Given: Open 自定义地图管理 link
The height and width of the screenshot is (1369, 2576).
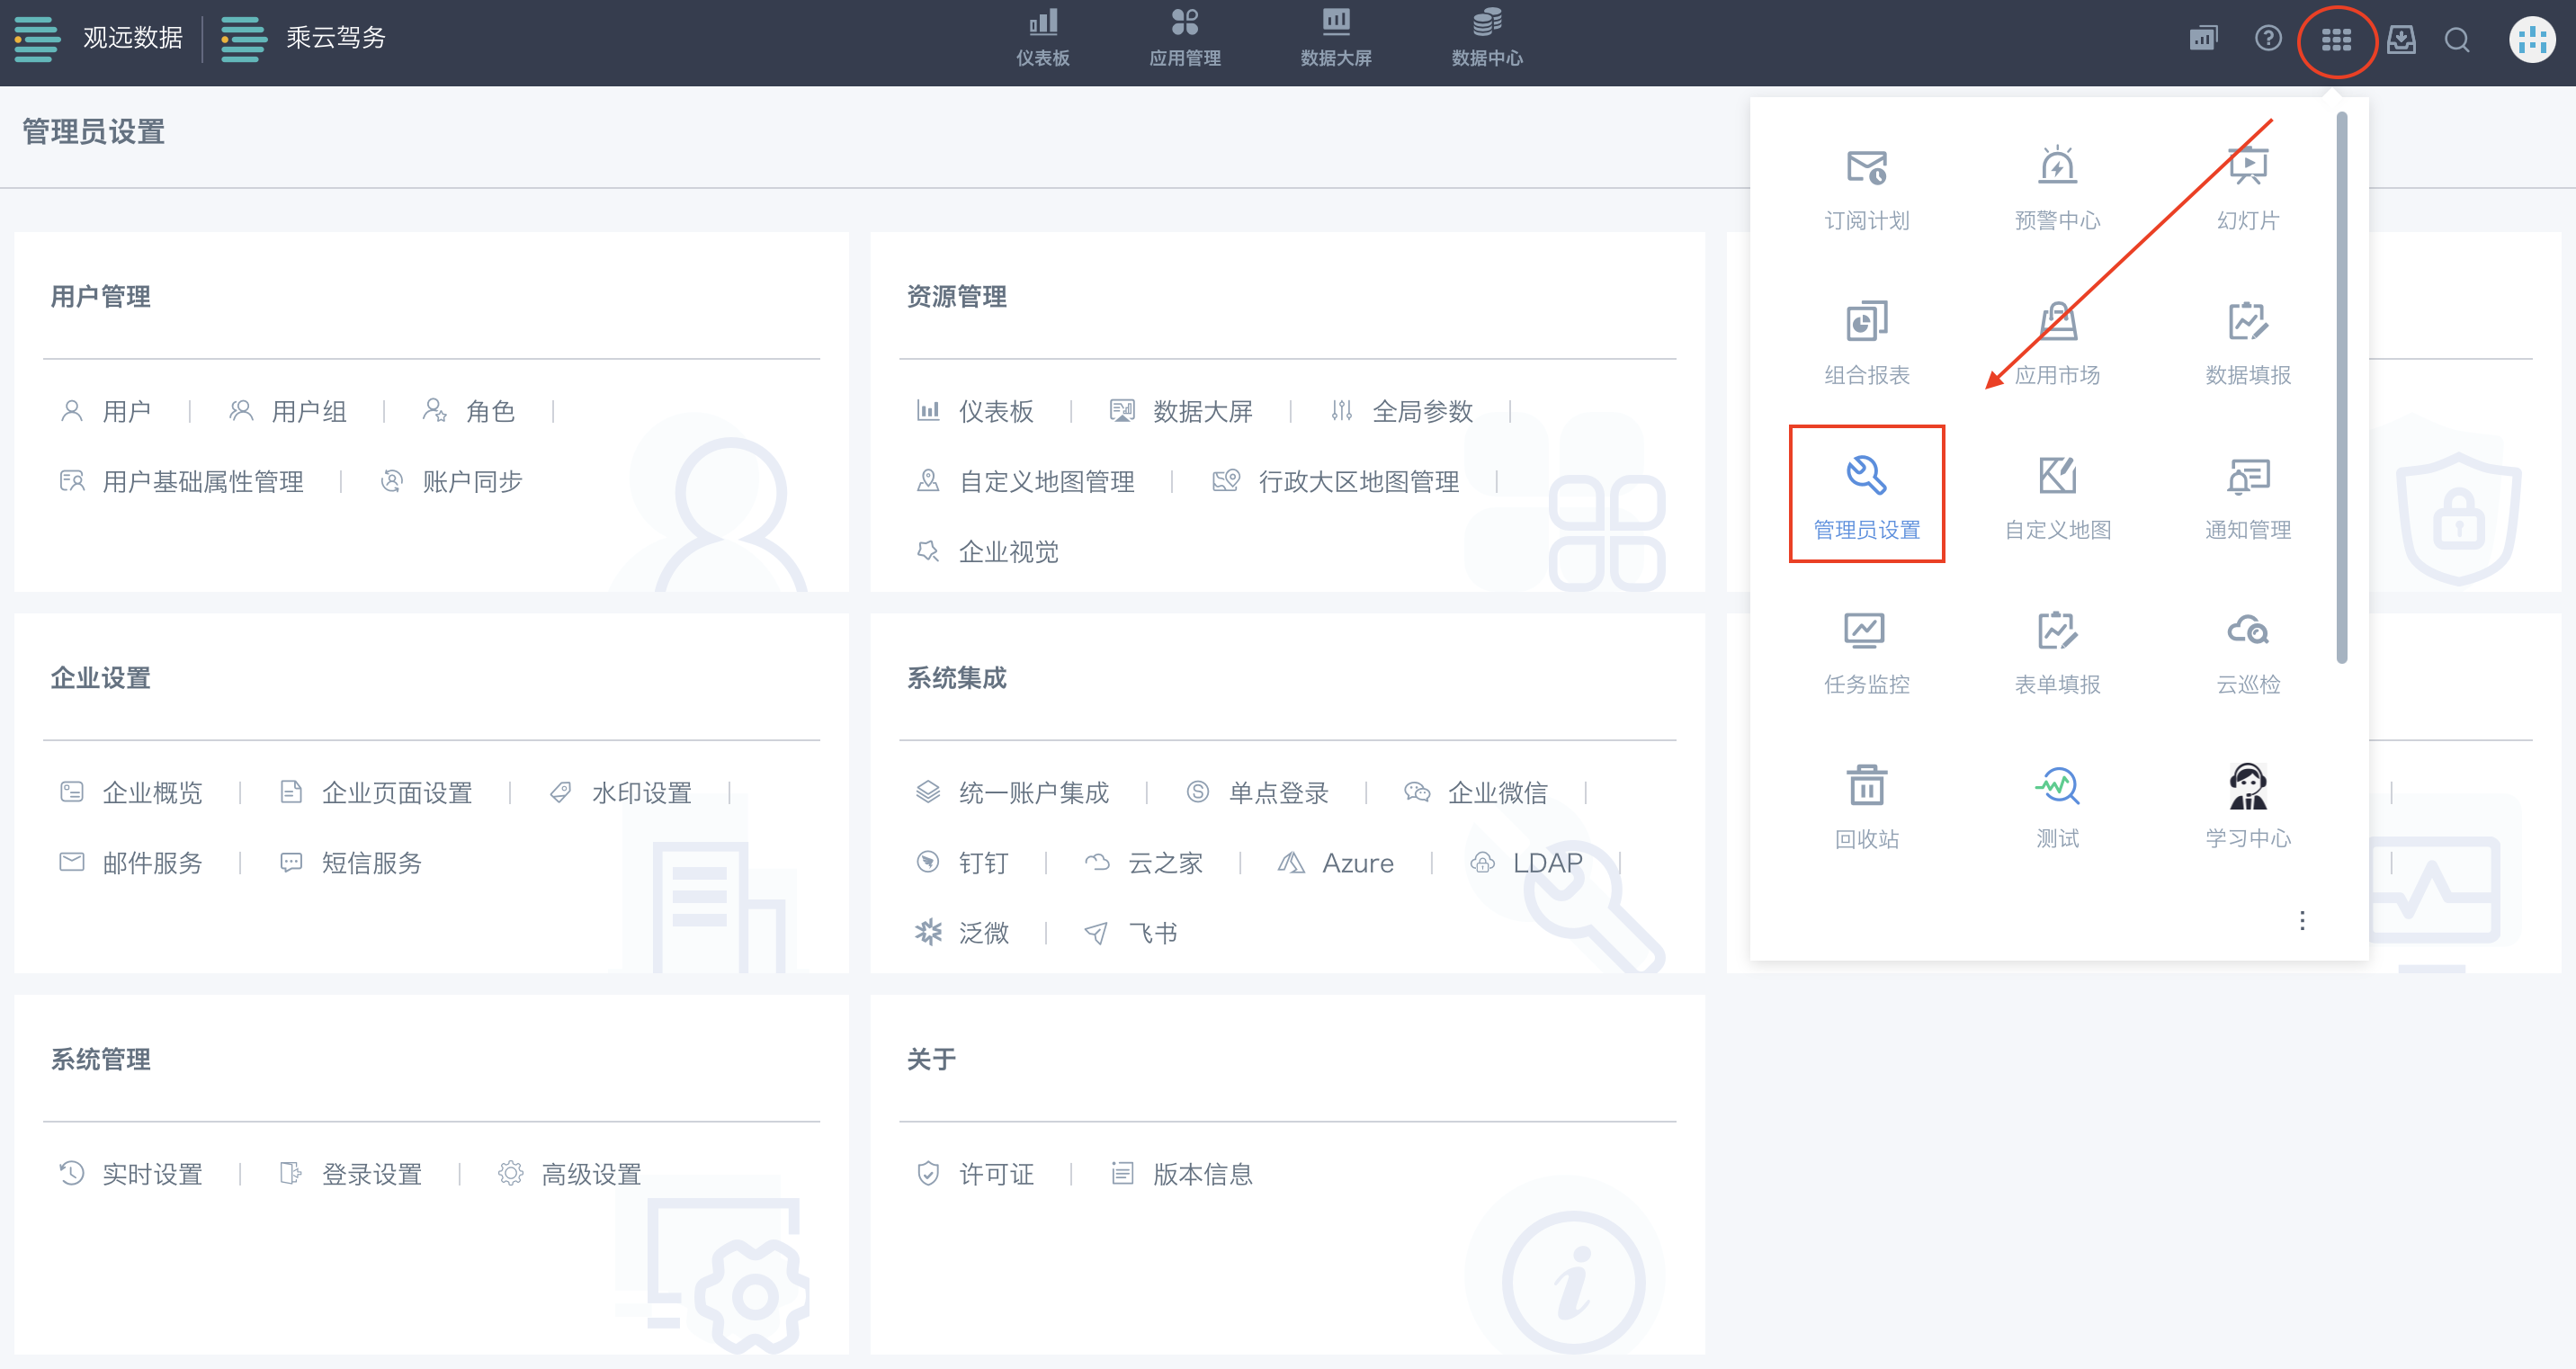Looking at the screenshot, I should tap(1025, 481).
